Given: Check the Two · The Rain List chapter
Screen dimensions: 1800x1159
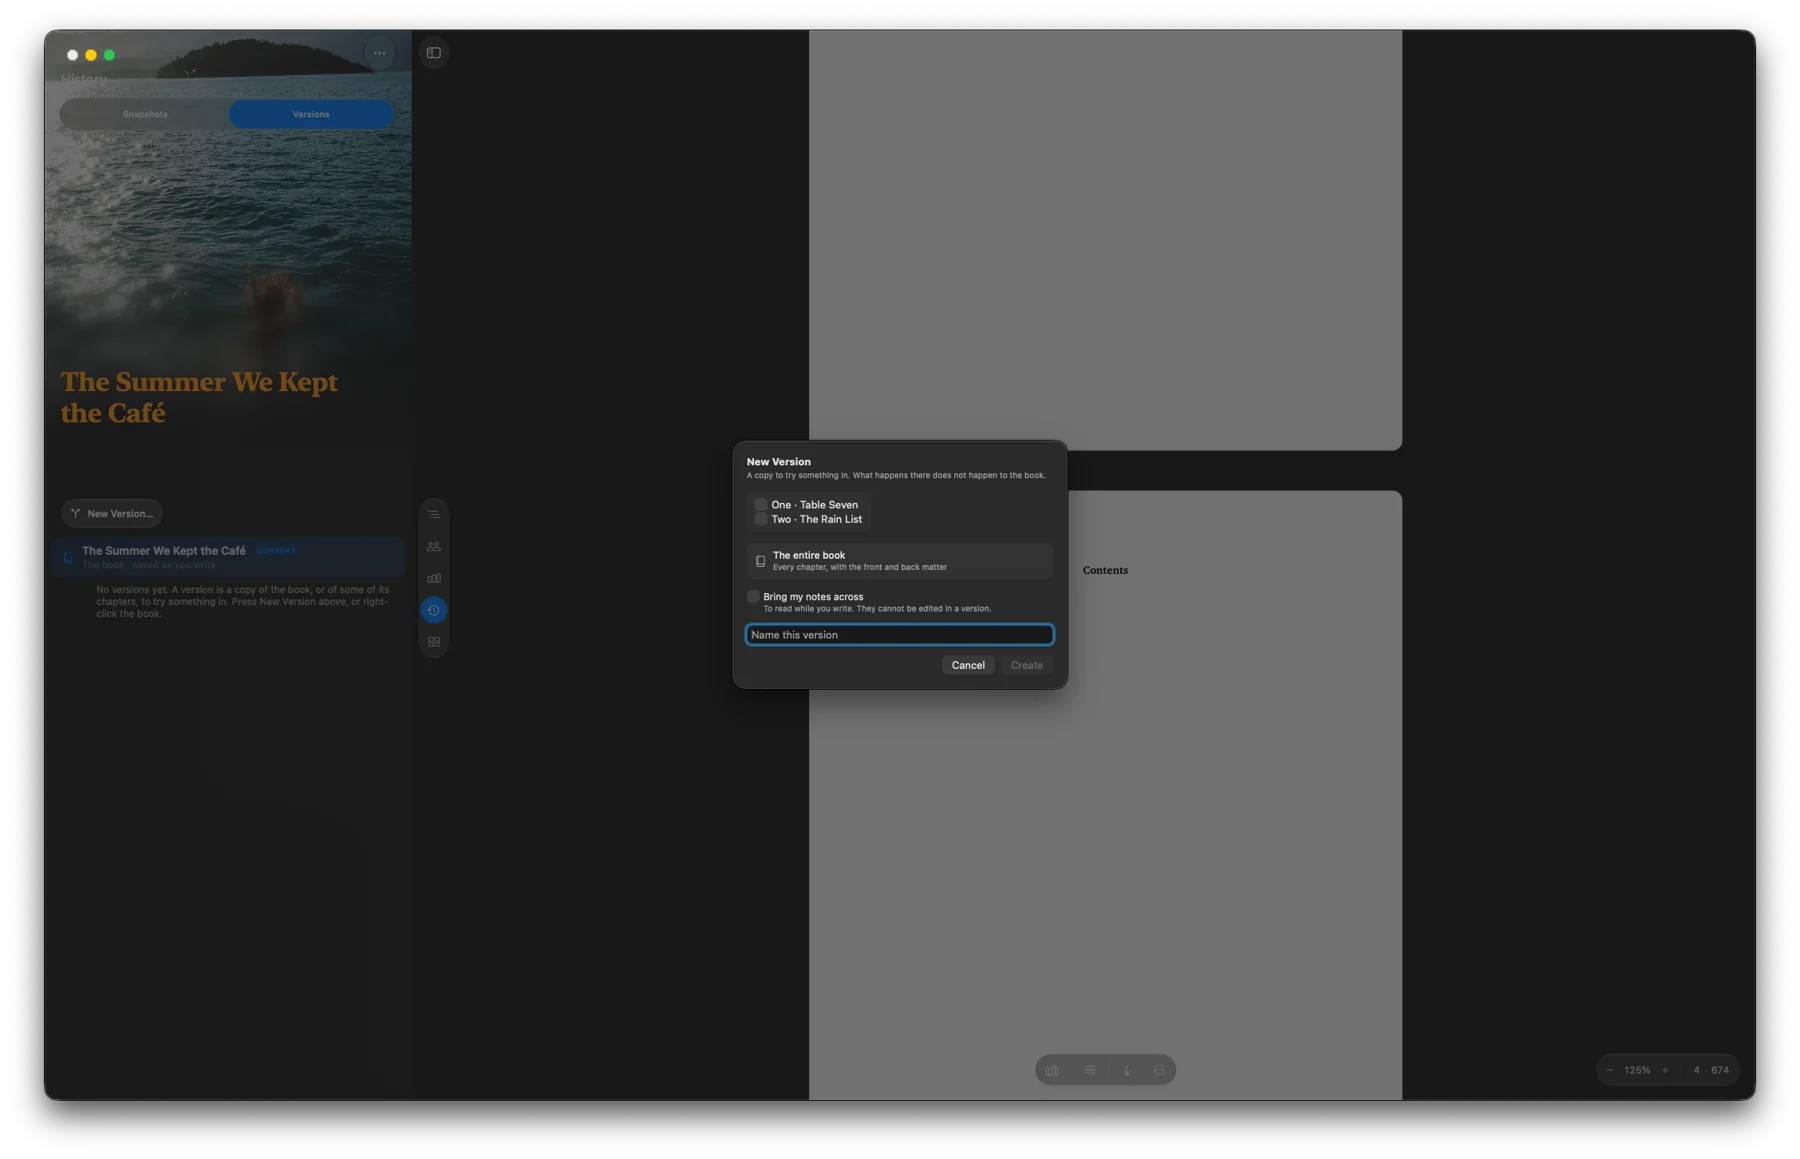Looking at the screenshot, I should point(761,520).
